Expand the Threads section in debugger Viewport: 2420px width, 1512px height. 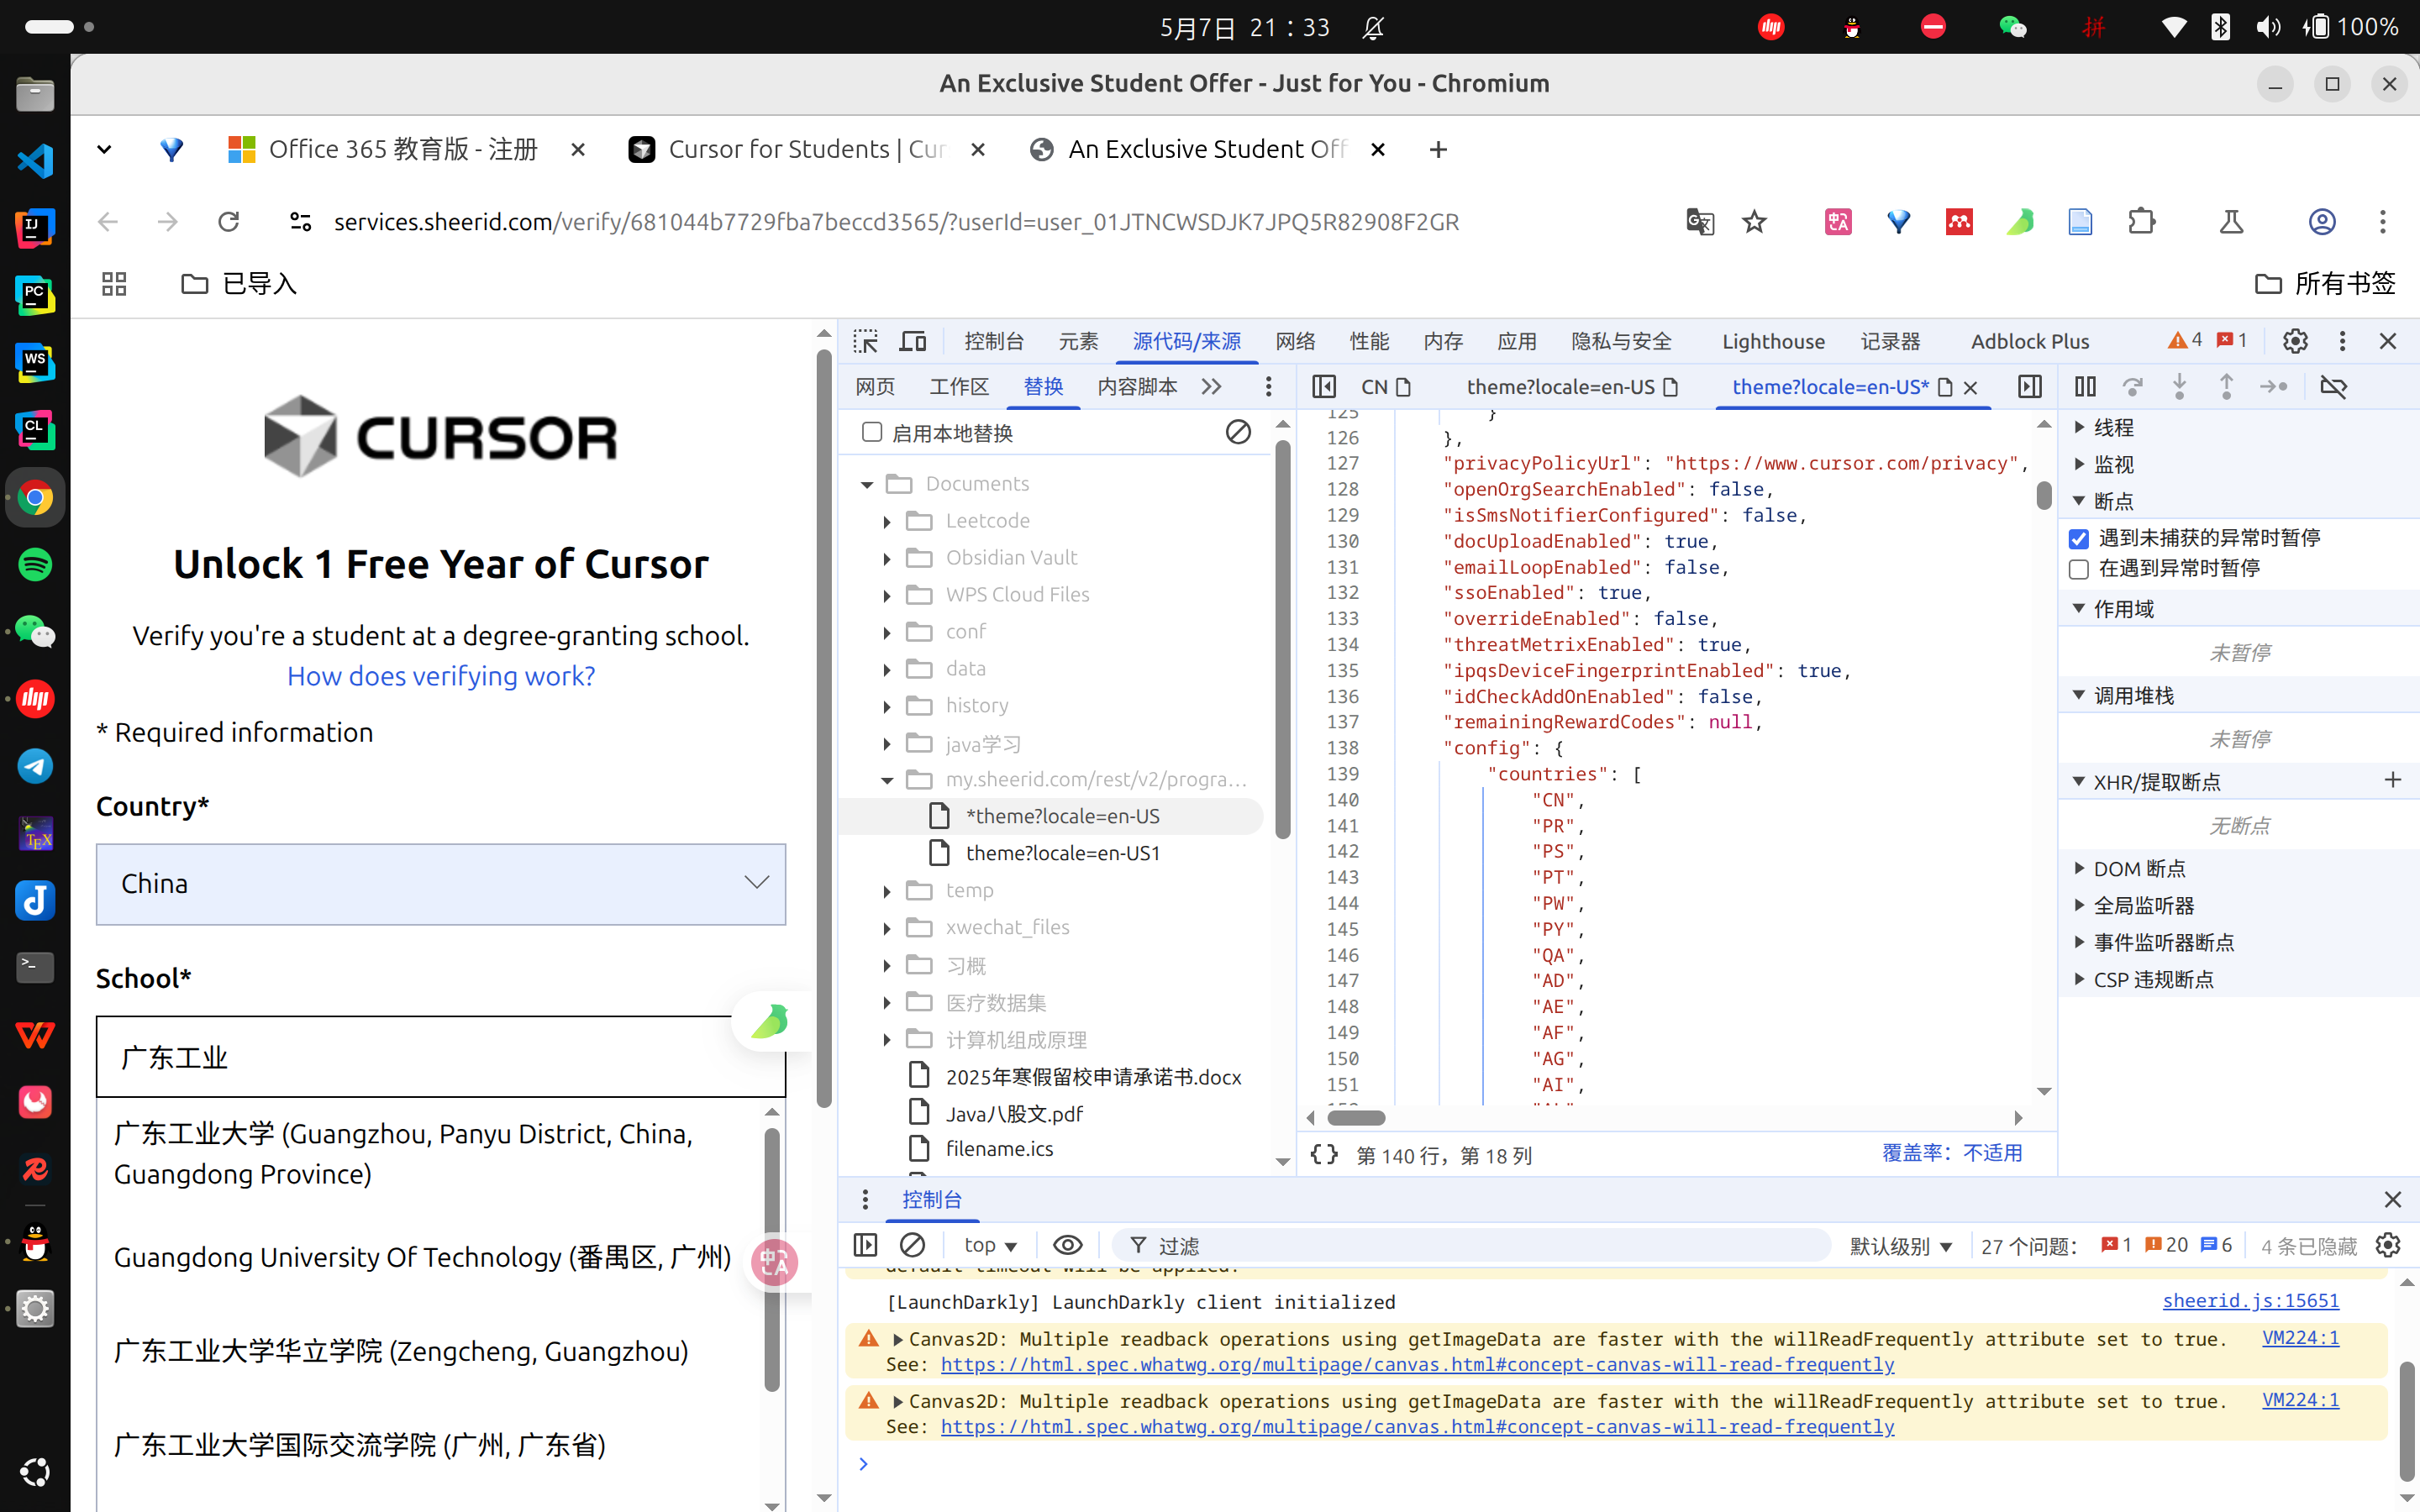2079,427
